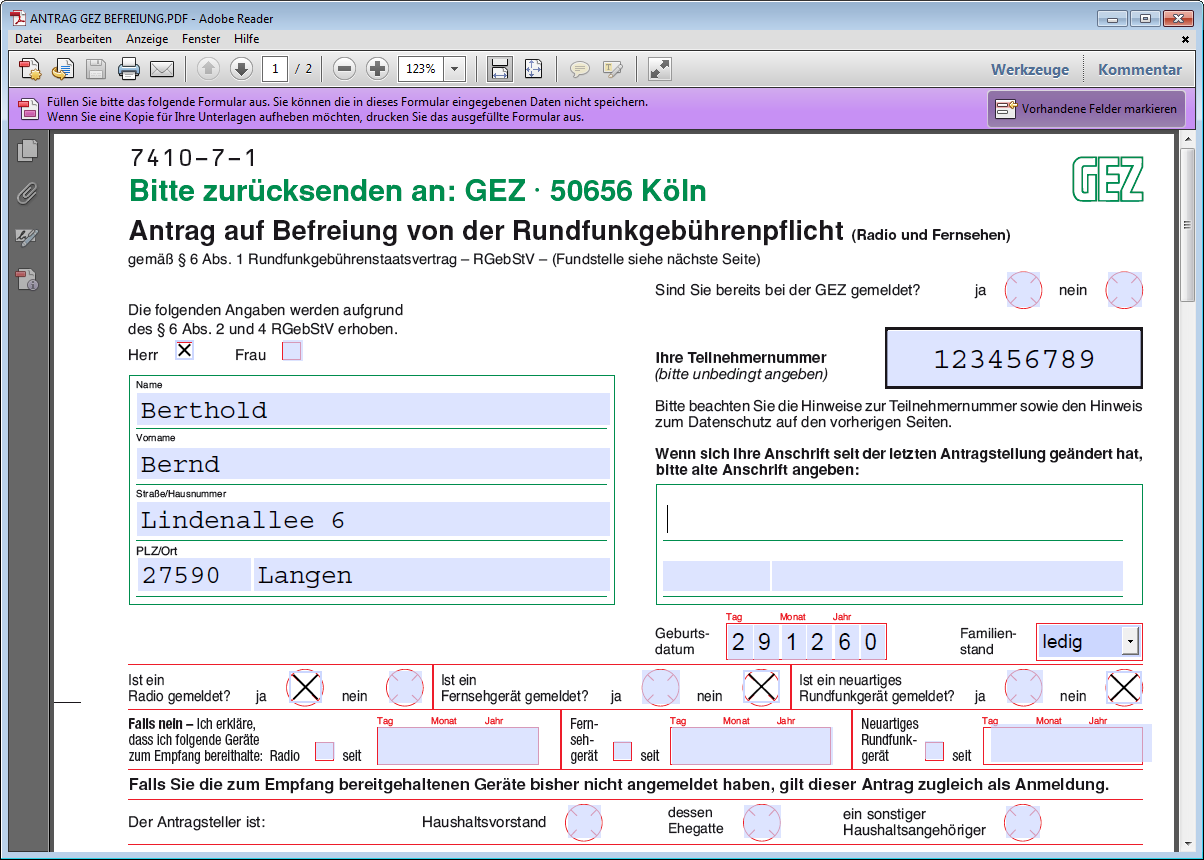1204x860 pixels.
Task: Open page thumbnails side panel
Action: click(27, 151)
